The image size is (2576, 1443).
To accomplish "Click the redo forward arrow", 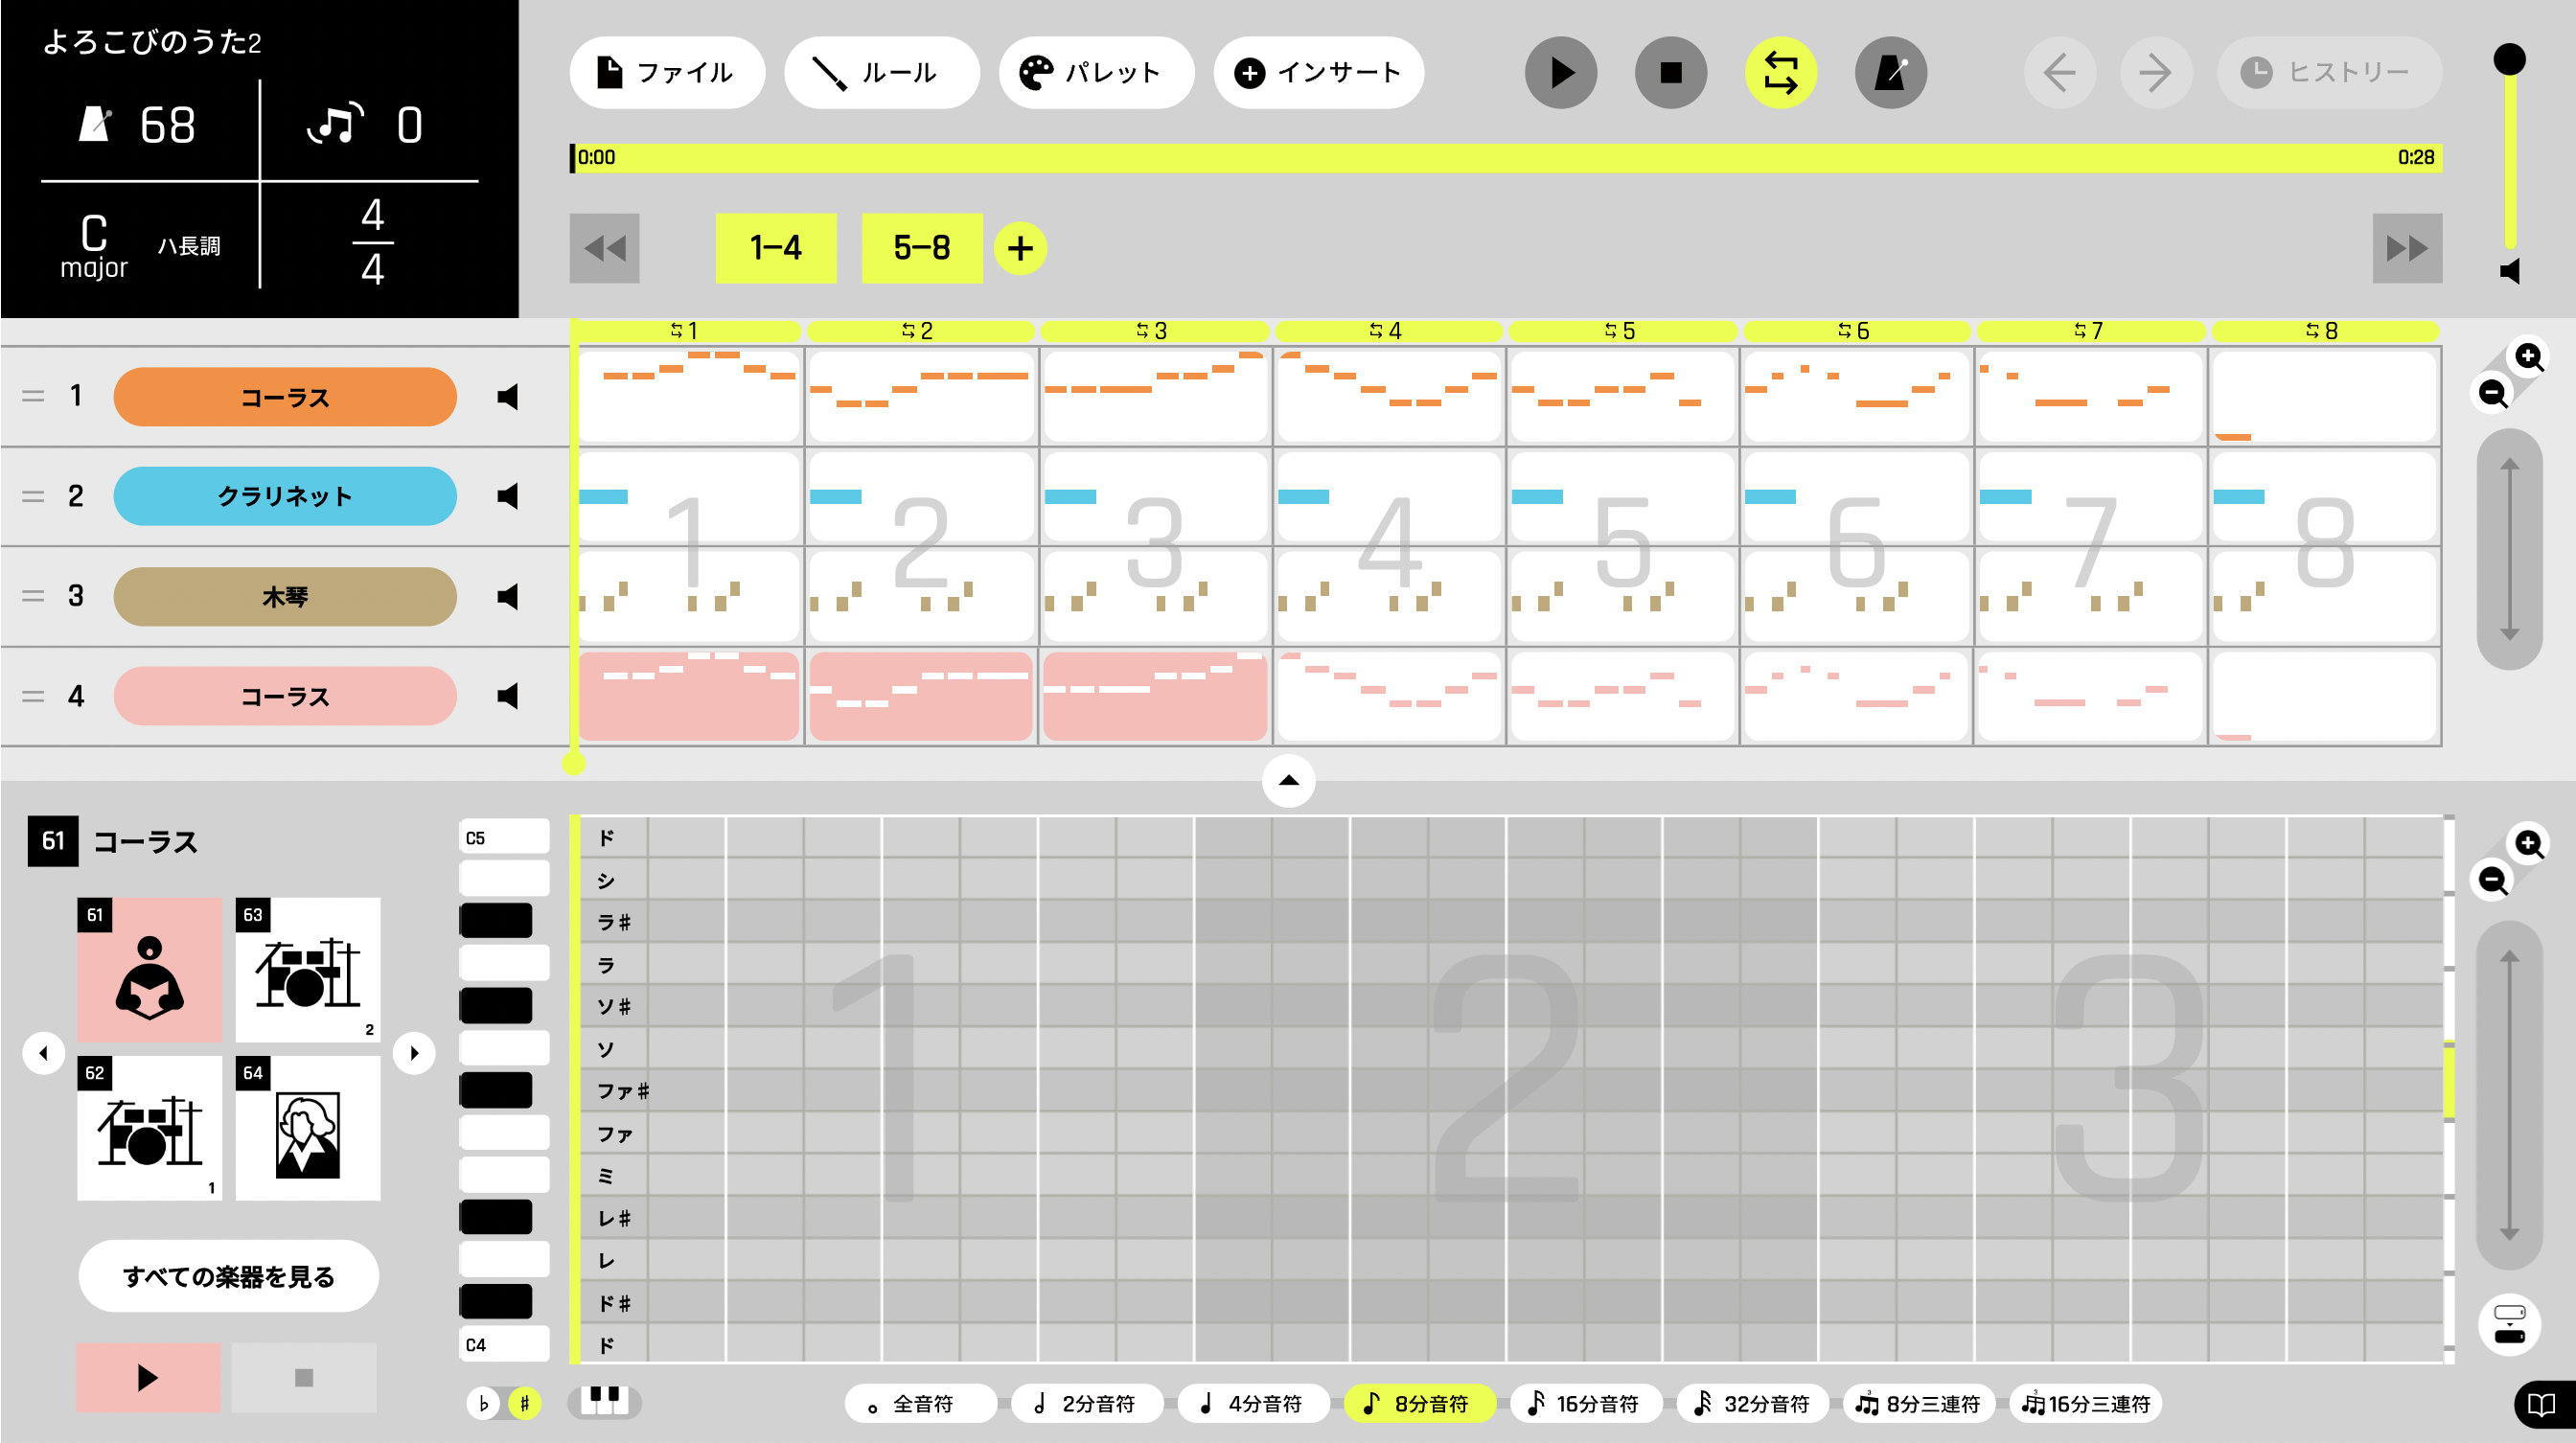I will click(2156, 72).
